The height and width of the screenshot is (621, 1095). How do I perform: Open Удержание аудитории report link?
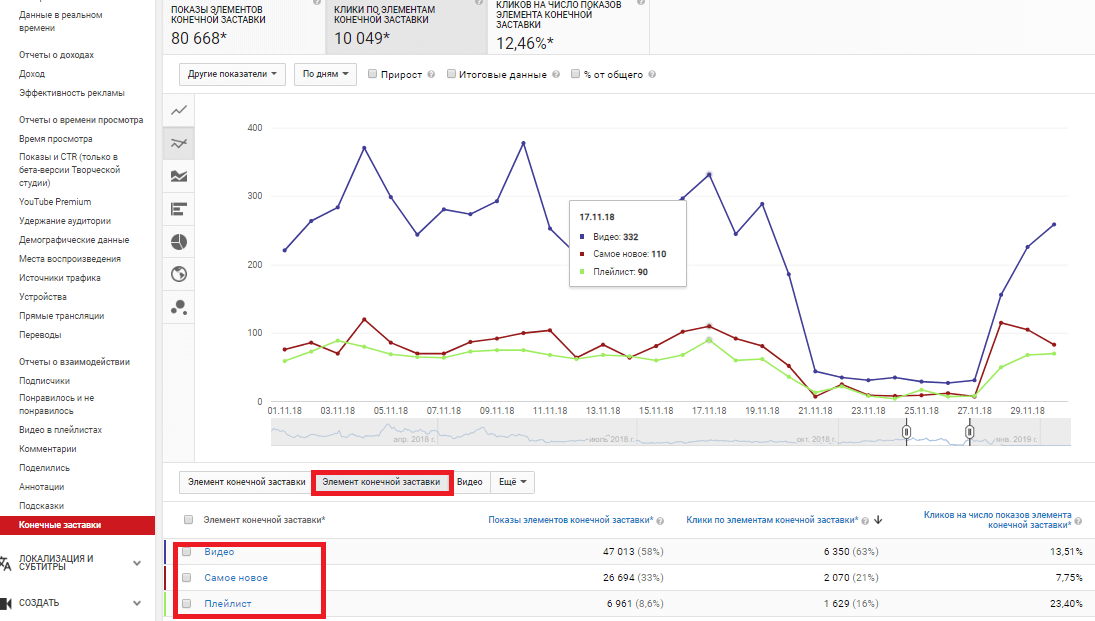pyautogui.click(x=65, y=221)
